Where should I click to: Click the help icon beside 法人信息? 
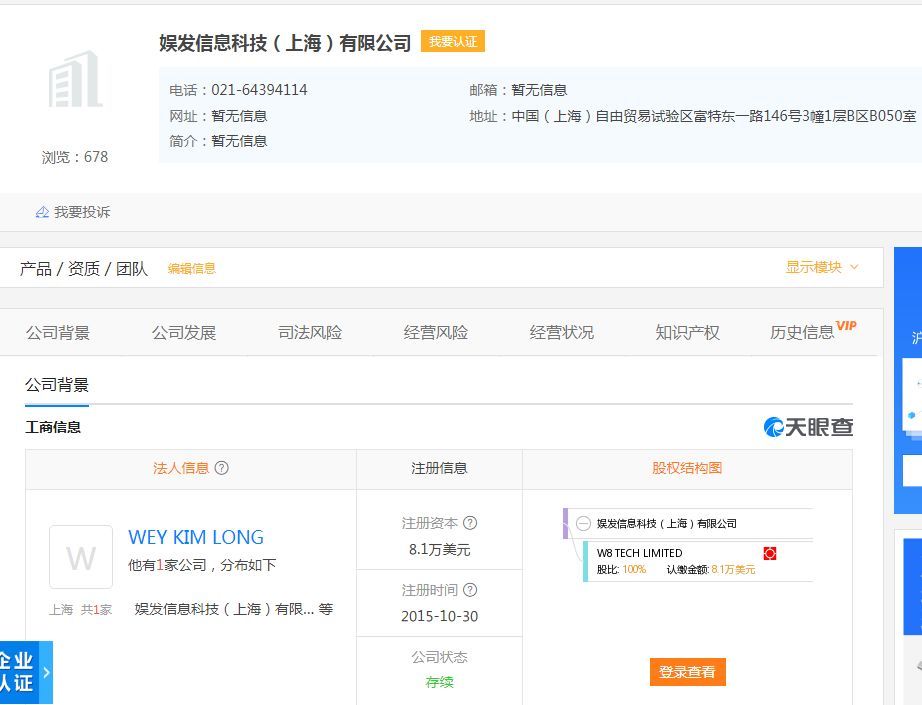point(222,468)
